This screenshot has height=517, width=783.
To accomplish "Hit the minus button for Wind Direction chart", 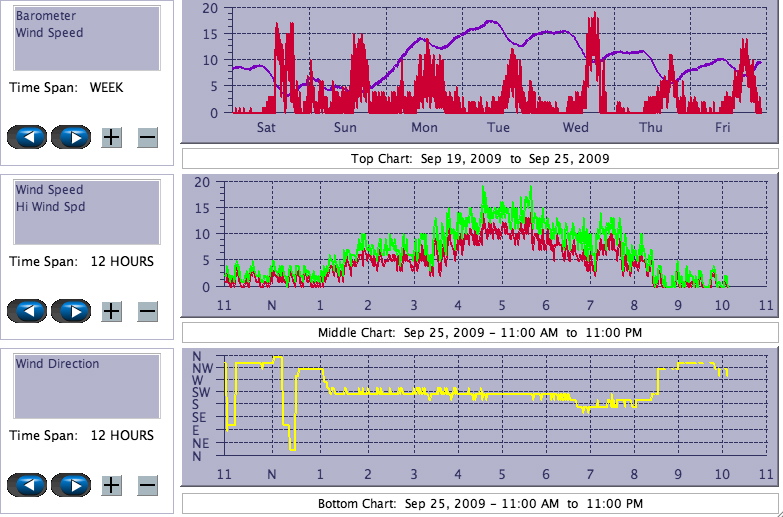I will pos(147,485).
